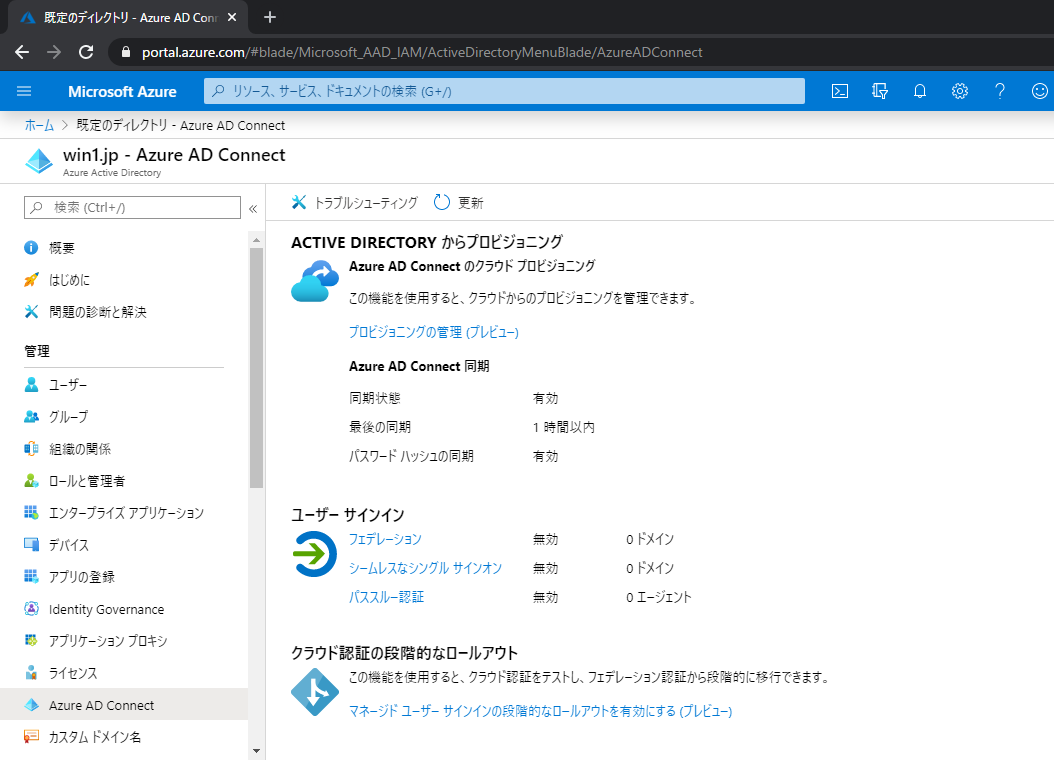Image resolution: width=1054 pixels, height=760 pixels.
Task: Click トラブルシューティング in the toolbar
Action: (355, 202)
